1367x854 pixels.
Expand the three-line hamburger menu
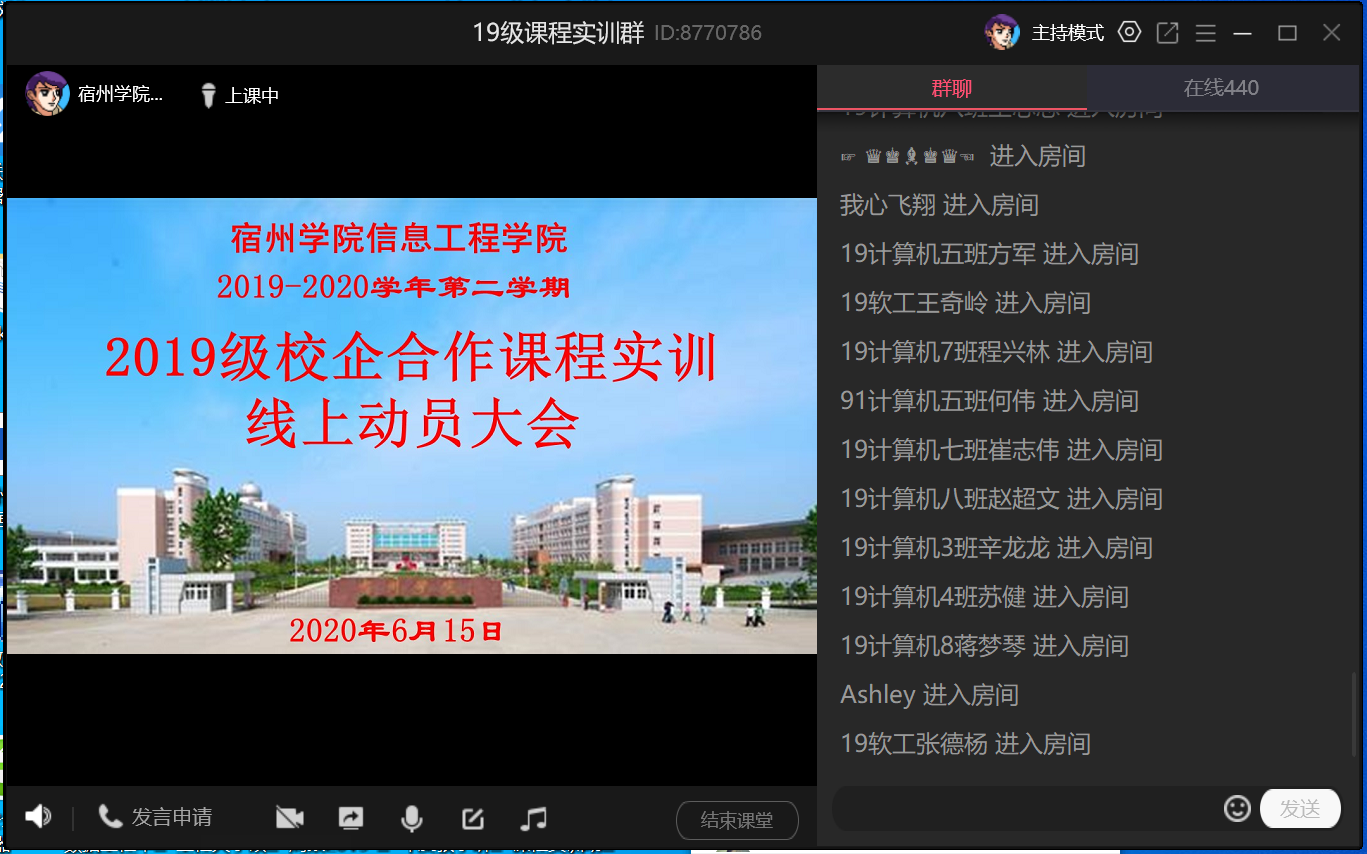tap(1205, 33)
